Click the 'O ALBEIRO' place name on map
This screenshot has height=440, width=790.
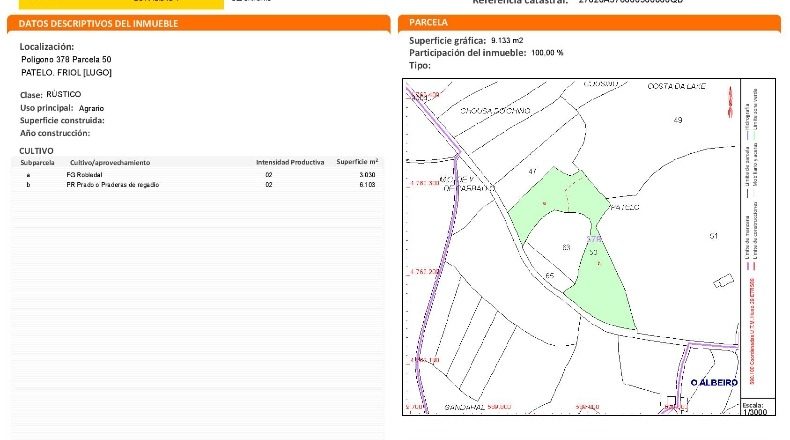tap(714, 383)
